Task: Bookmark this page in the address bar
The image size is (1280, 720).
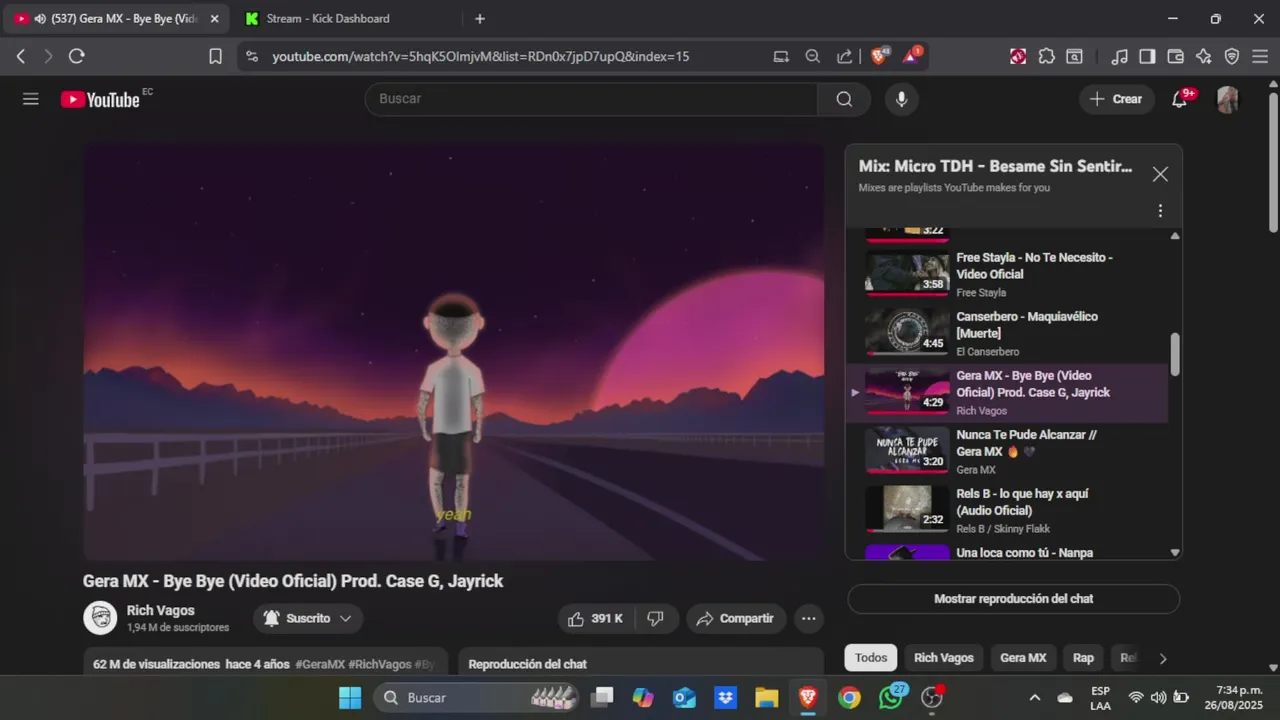Action: click(215, 57)
